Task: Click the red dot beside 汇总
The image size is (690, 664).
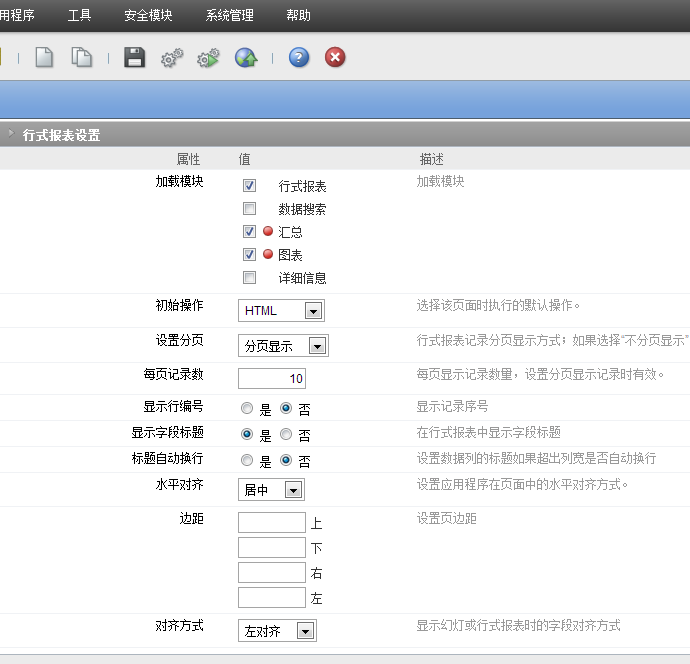Action: (x=268, y=231)
